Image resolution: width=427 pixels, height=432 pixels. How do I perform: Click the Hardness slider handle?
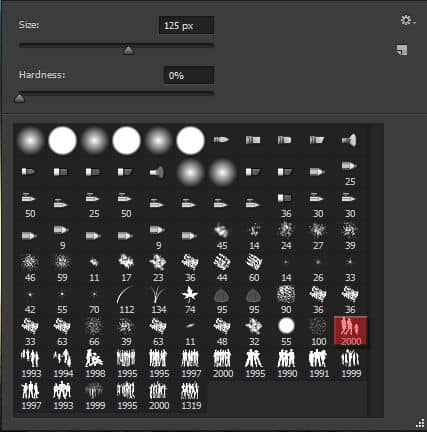coord(20,98)
